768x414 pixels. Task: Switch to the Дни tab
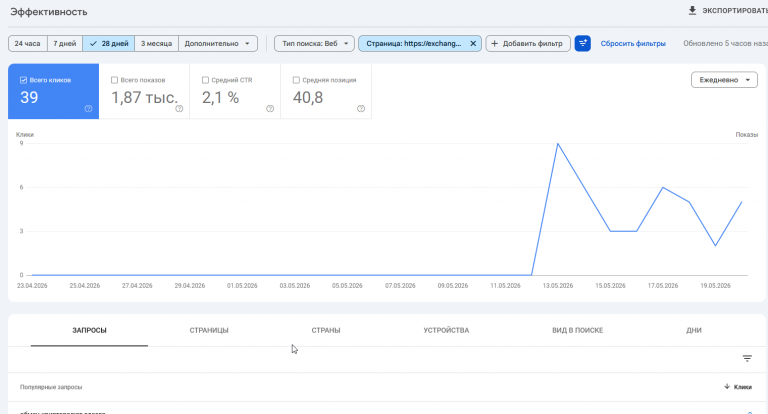694,330
